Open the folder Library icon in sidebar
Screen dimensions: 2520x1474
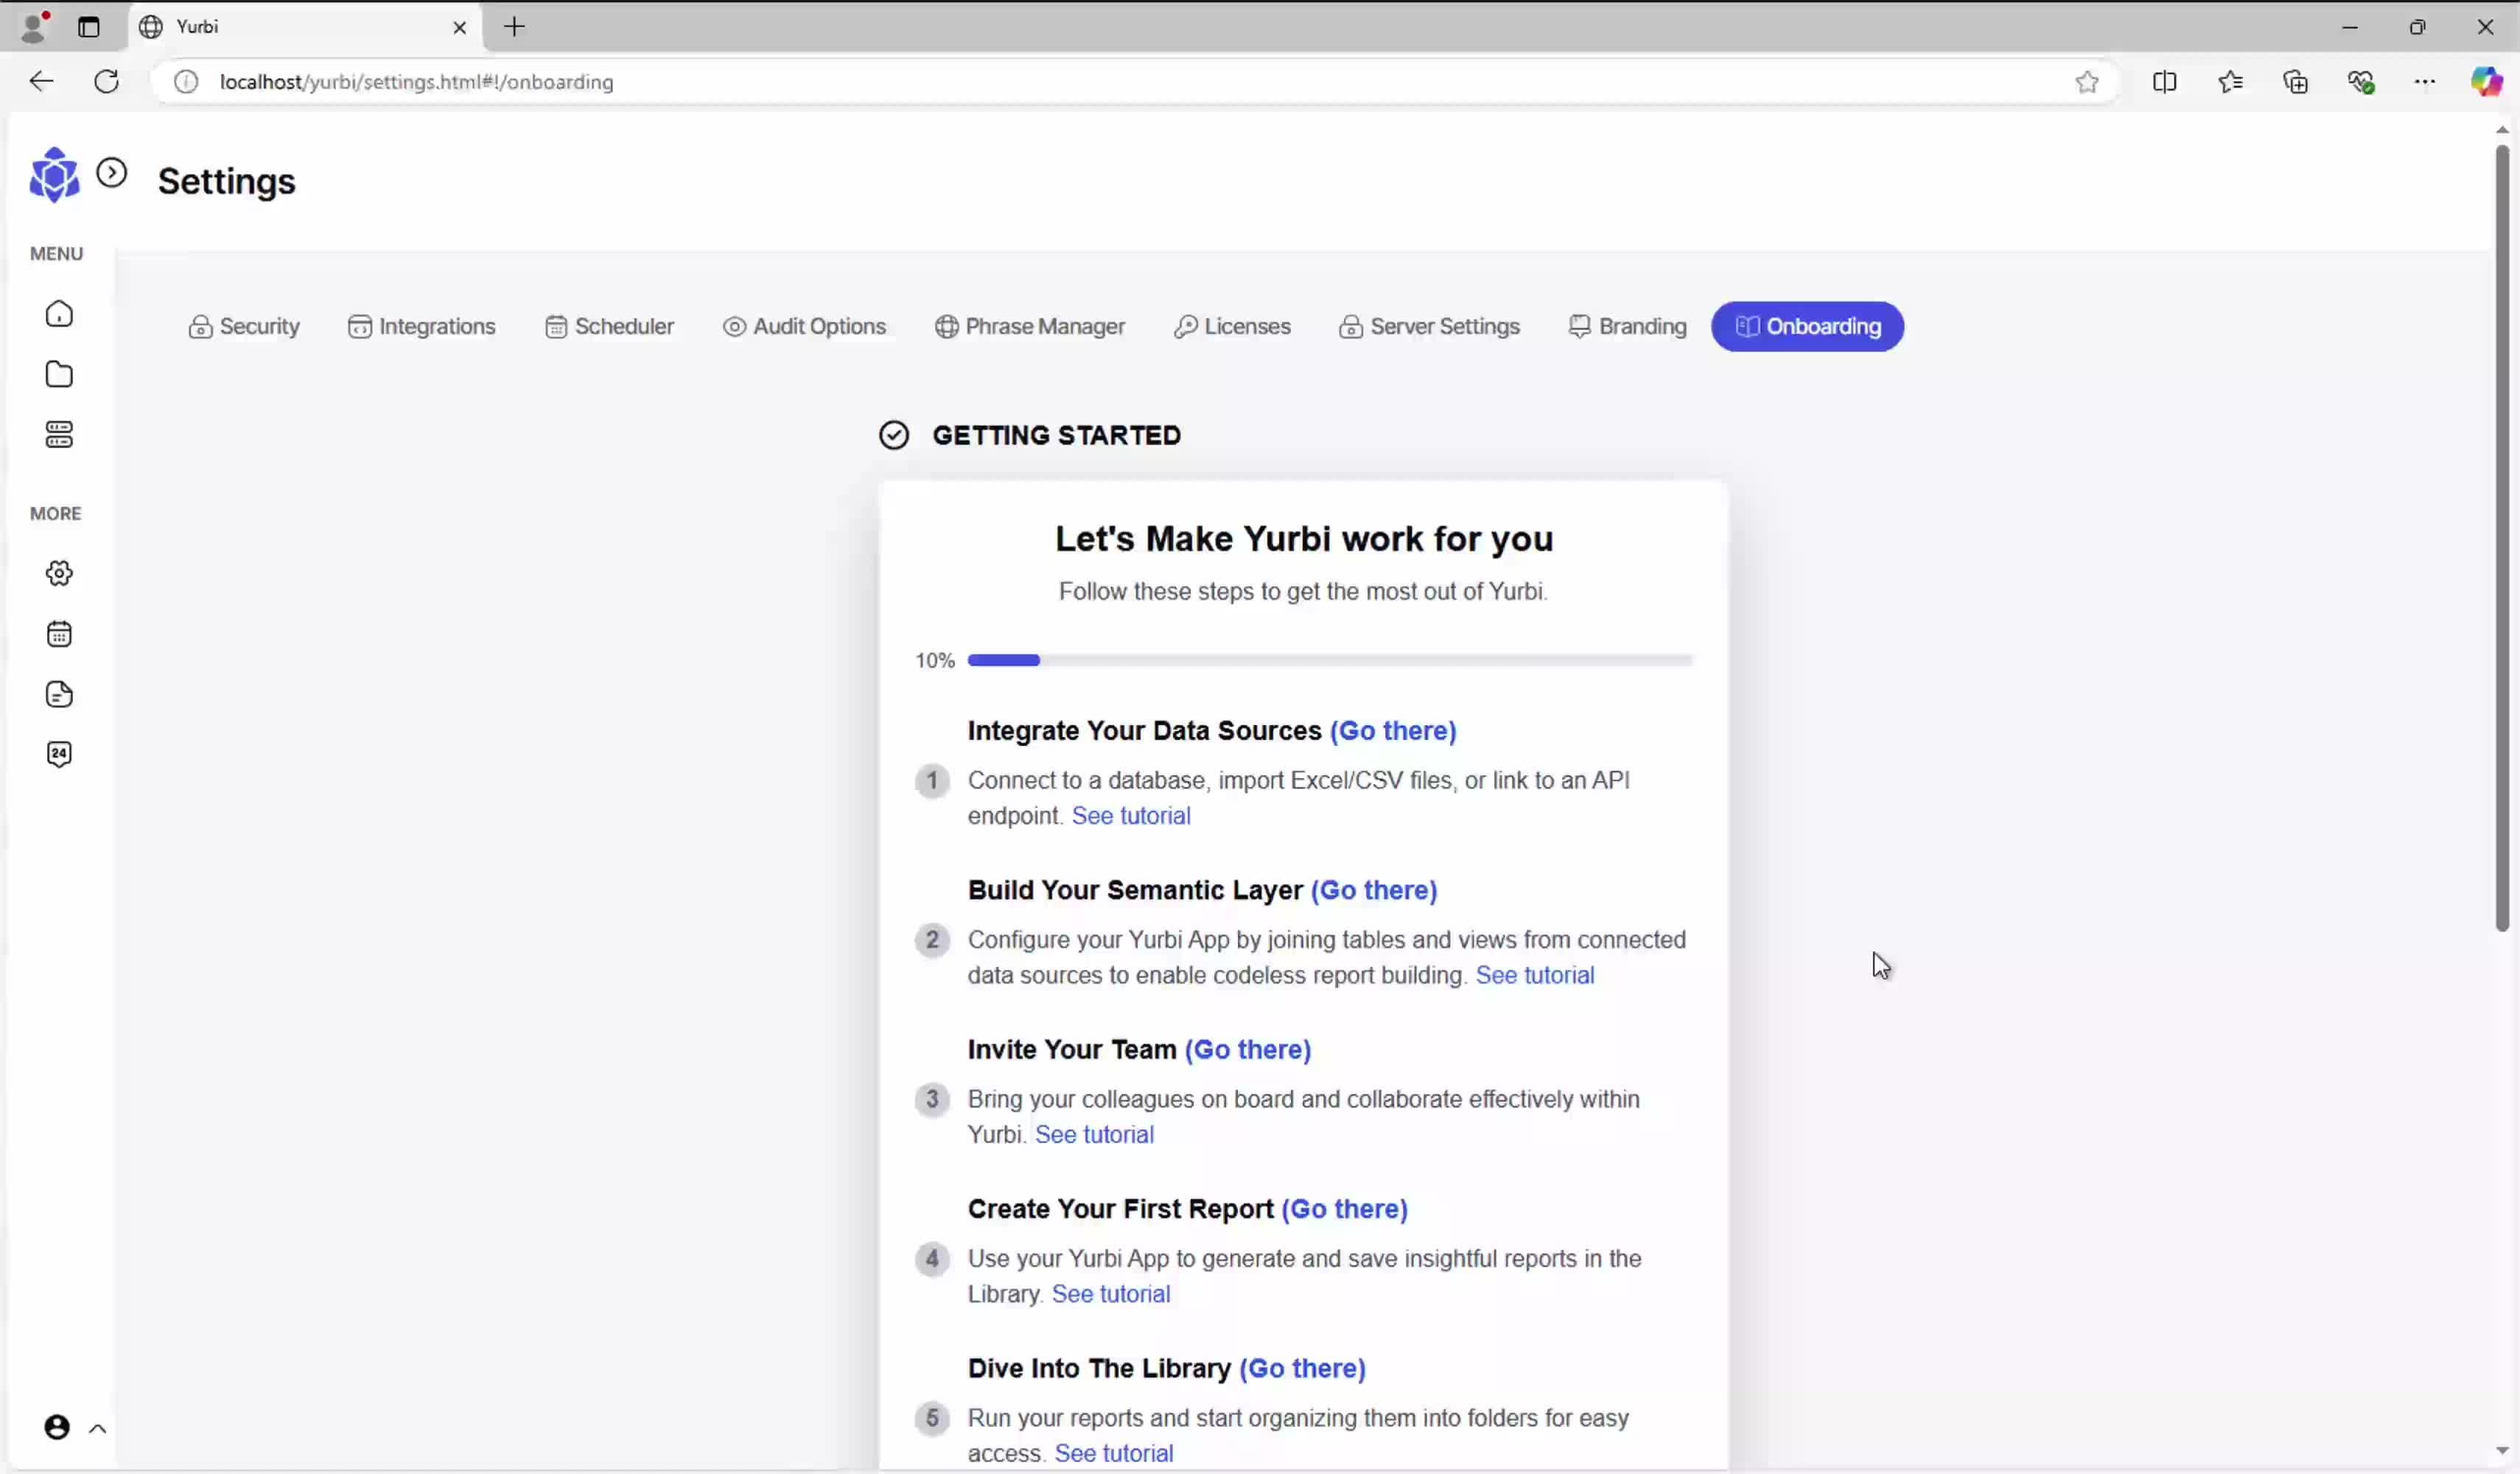(x=59, y=374)
